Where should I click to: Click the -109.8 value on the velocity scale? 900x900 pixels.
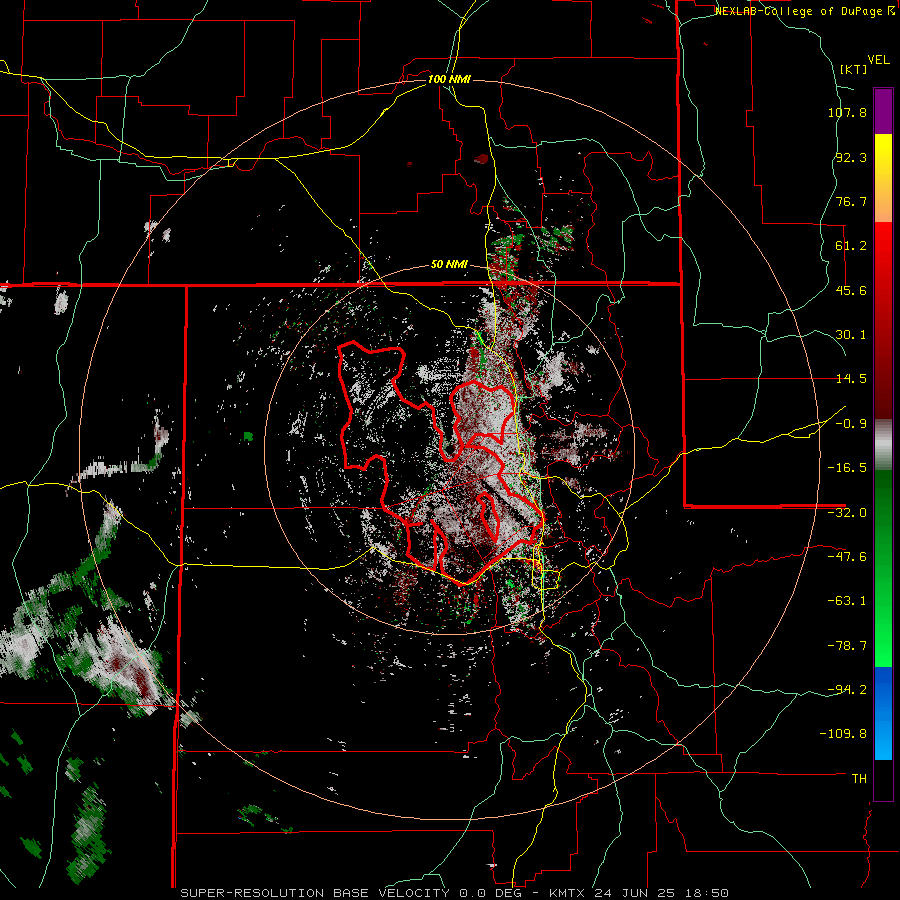pos(844,734)
